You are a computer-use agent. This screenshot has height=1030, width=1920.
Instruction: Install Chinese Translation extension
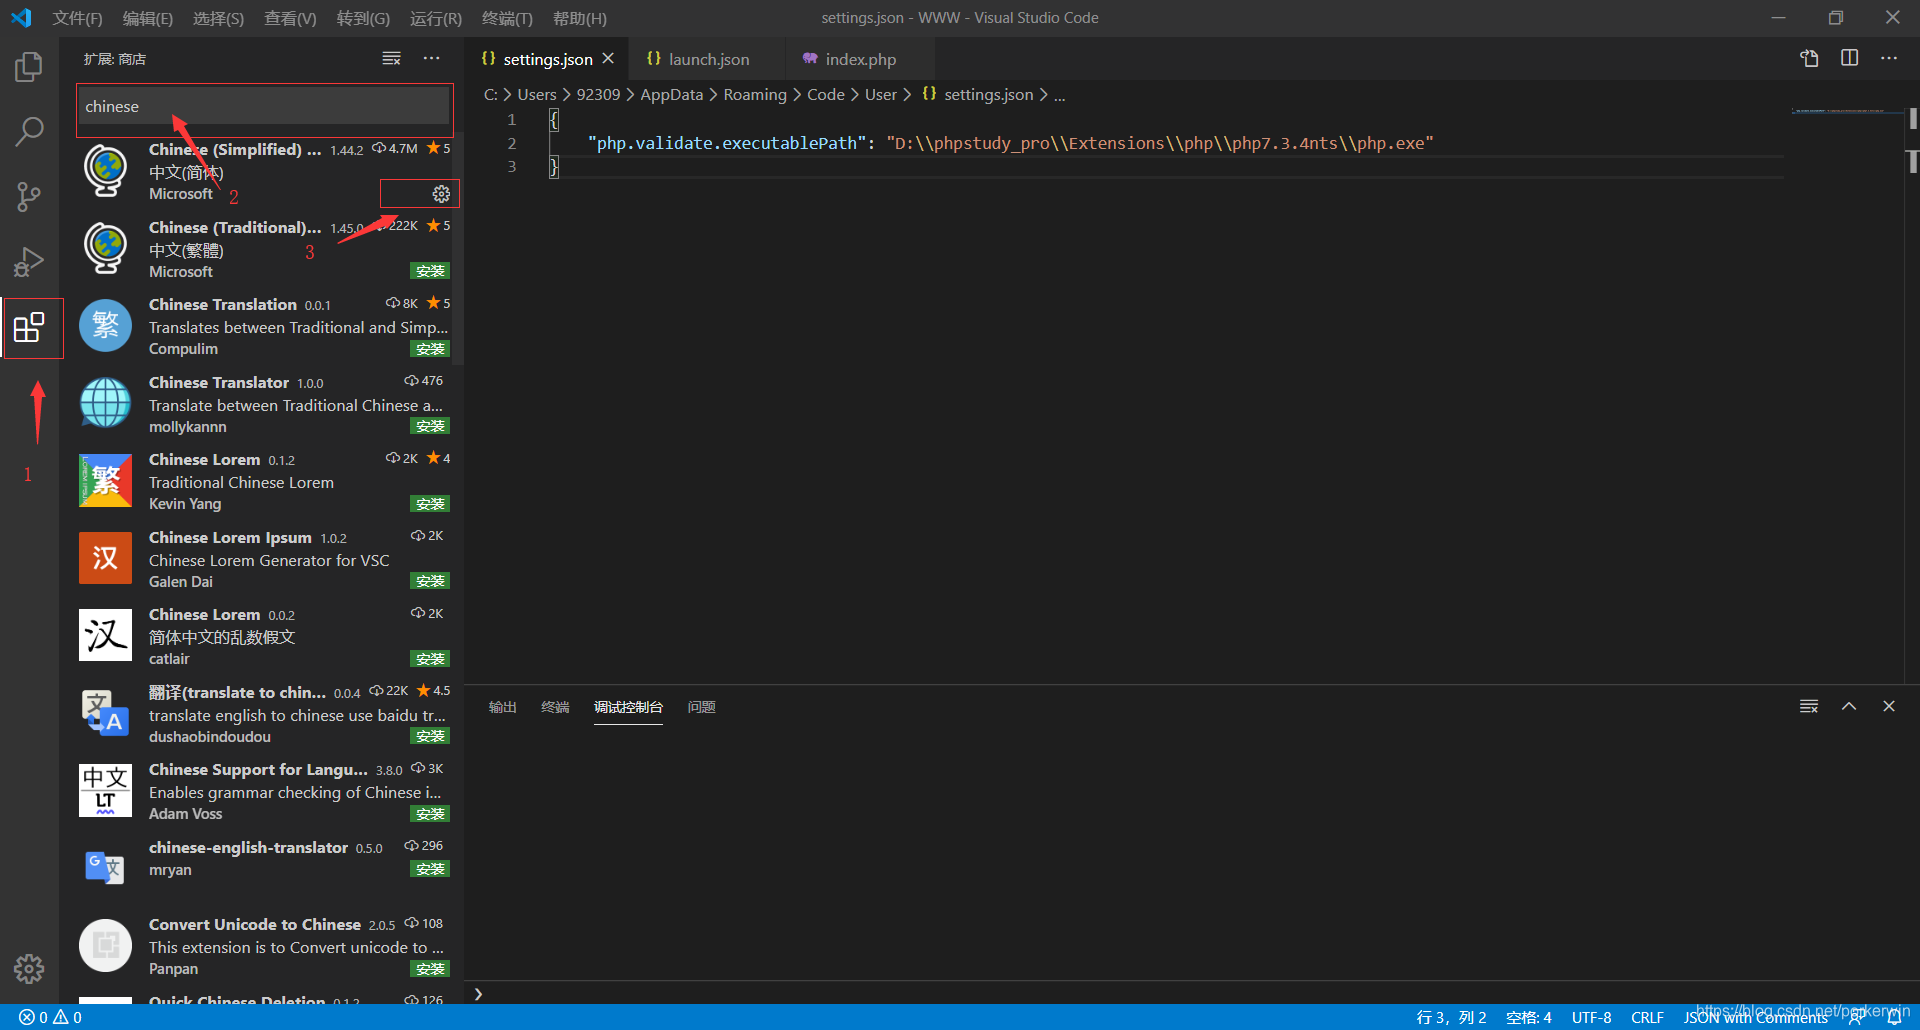(430, 349)
